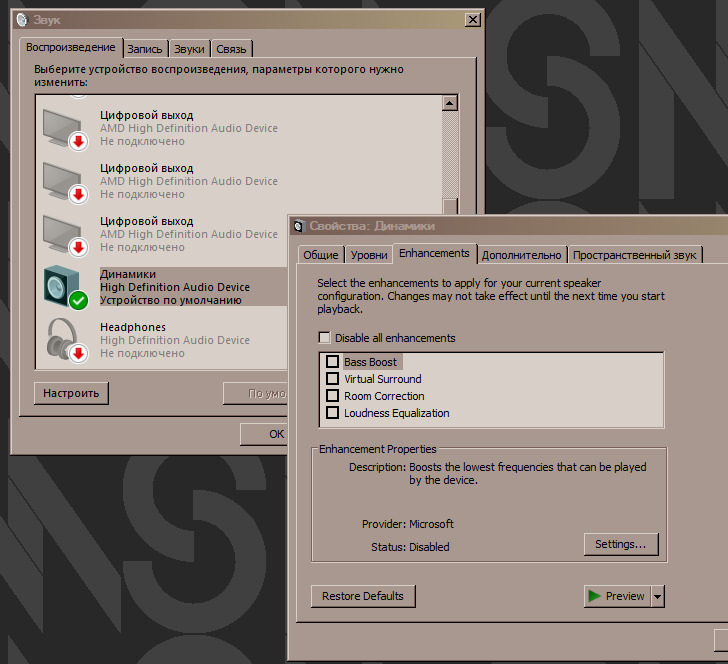This screenshot has height=664, width=728.
Task: Click the Settings... button
Action: 620,545
